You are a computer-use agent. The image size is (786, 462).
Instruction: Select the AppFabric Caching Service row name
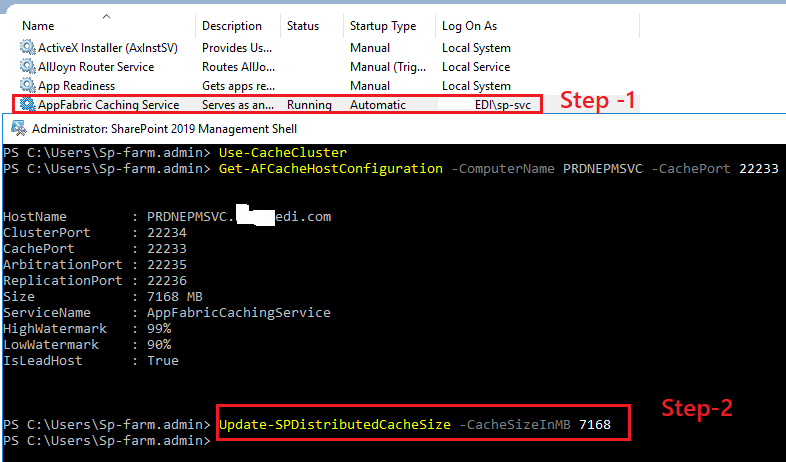108,105
